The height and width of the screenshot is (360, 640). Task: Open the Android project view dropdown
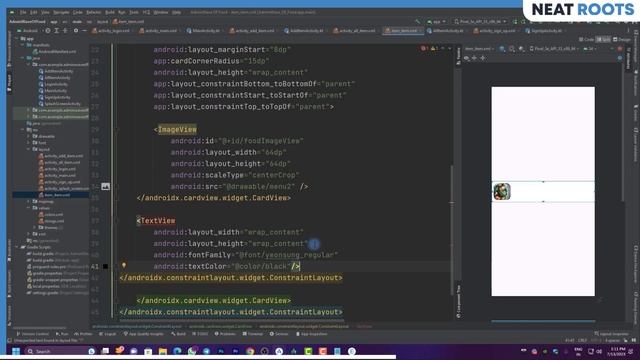tap(28, 31)
